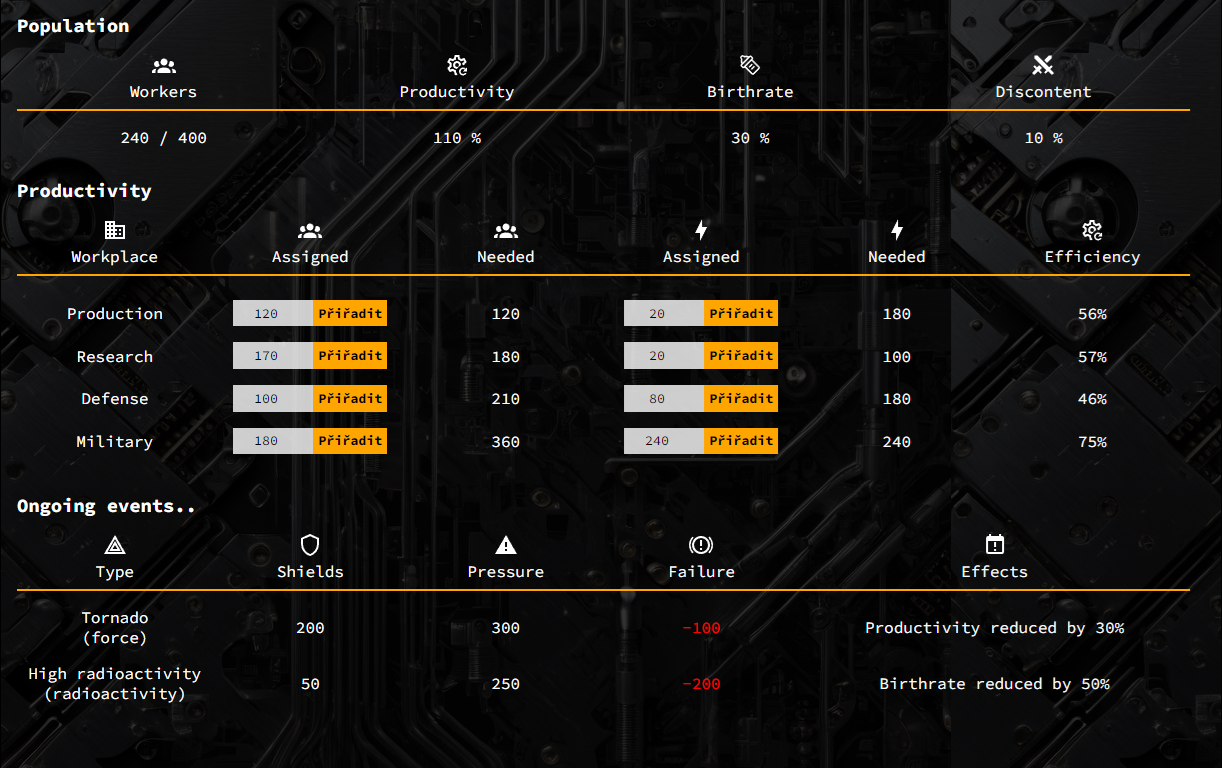The image size is (1222, 768).
Task: Focus the Research workers field showing 170
Action: 272,356
